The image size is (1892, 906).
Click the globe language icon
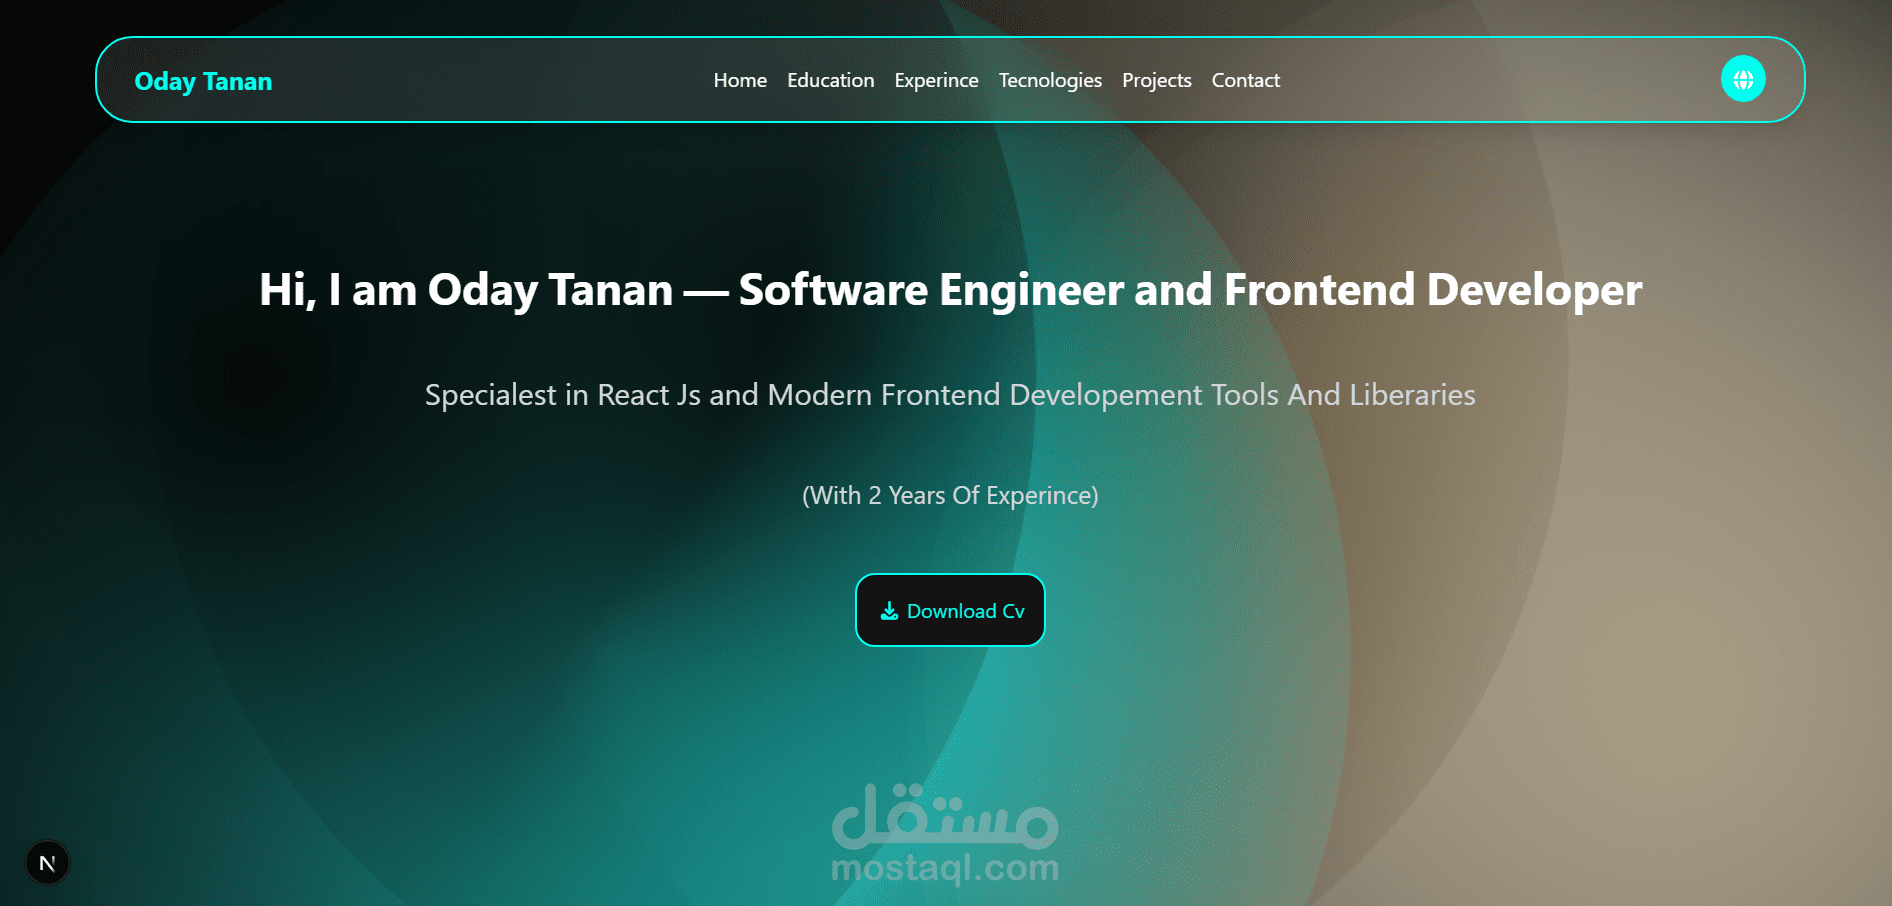[1743, 79]
